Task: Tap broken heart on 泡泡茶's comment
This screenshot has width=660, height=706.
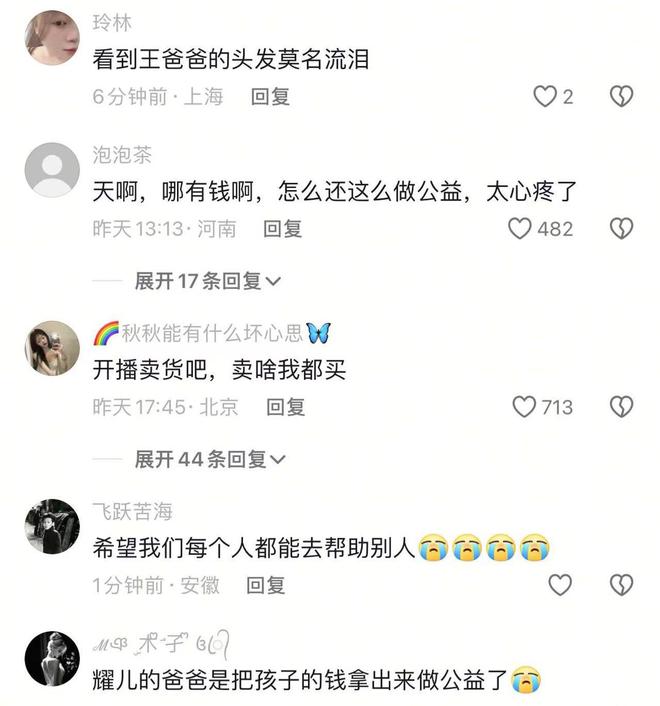Action: (x=622, y=229)
